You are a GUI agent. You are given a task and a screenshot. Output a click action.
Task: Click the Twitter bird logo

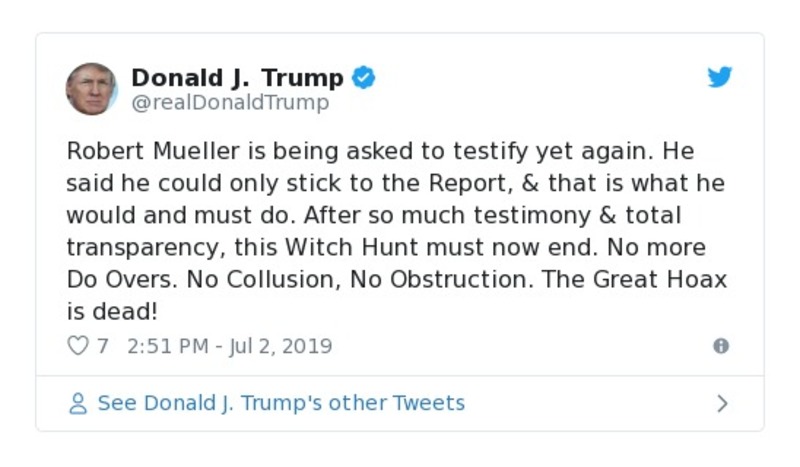pos(720,78)
